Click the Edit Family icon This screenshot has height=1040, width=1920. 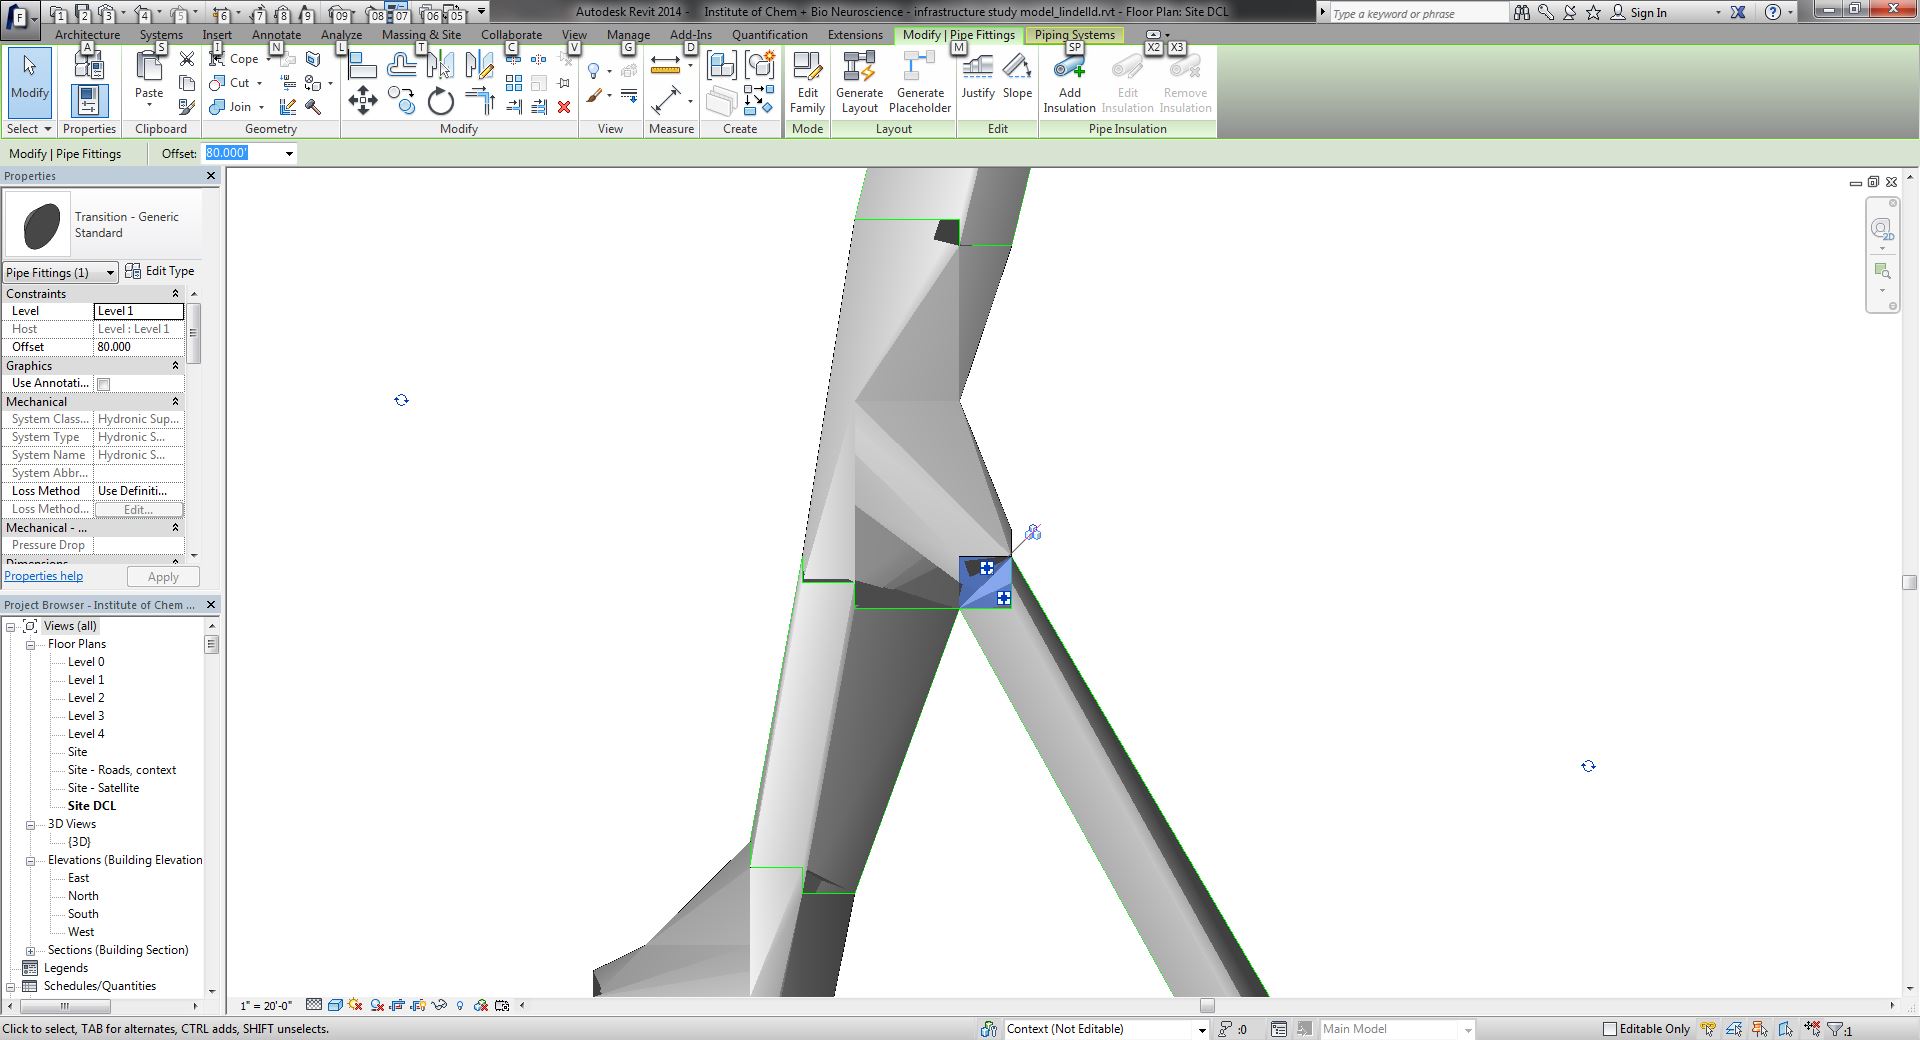(x=806, y=82)
